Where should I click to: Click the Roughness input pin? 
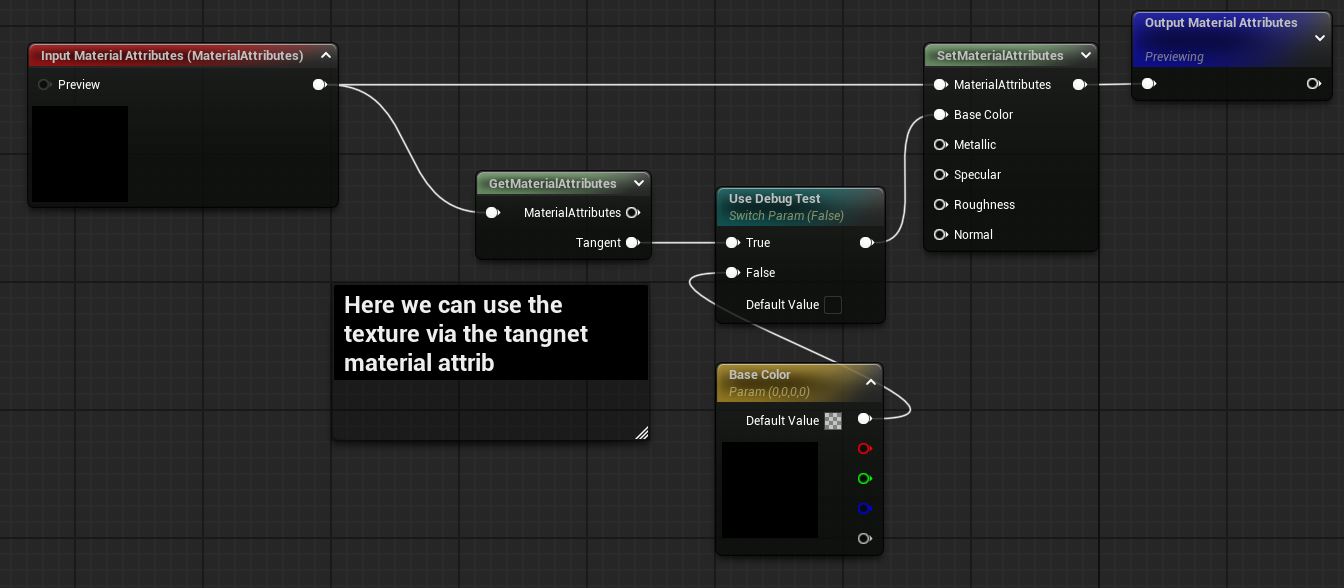coord(940,205)
